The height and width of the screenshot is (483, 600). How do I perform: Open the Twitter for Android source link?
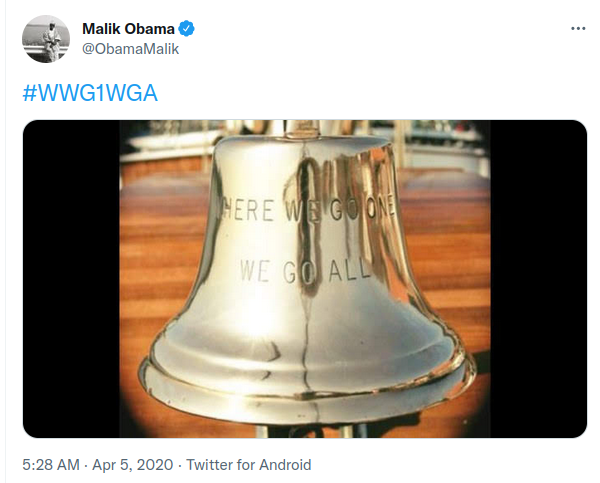[249, 465]
